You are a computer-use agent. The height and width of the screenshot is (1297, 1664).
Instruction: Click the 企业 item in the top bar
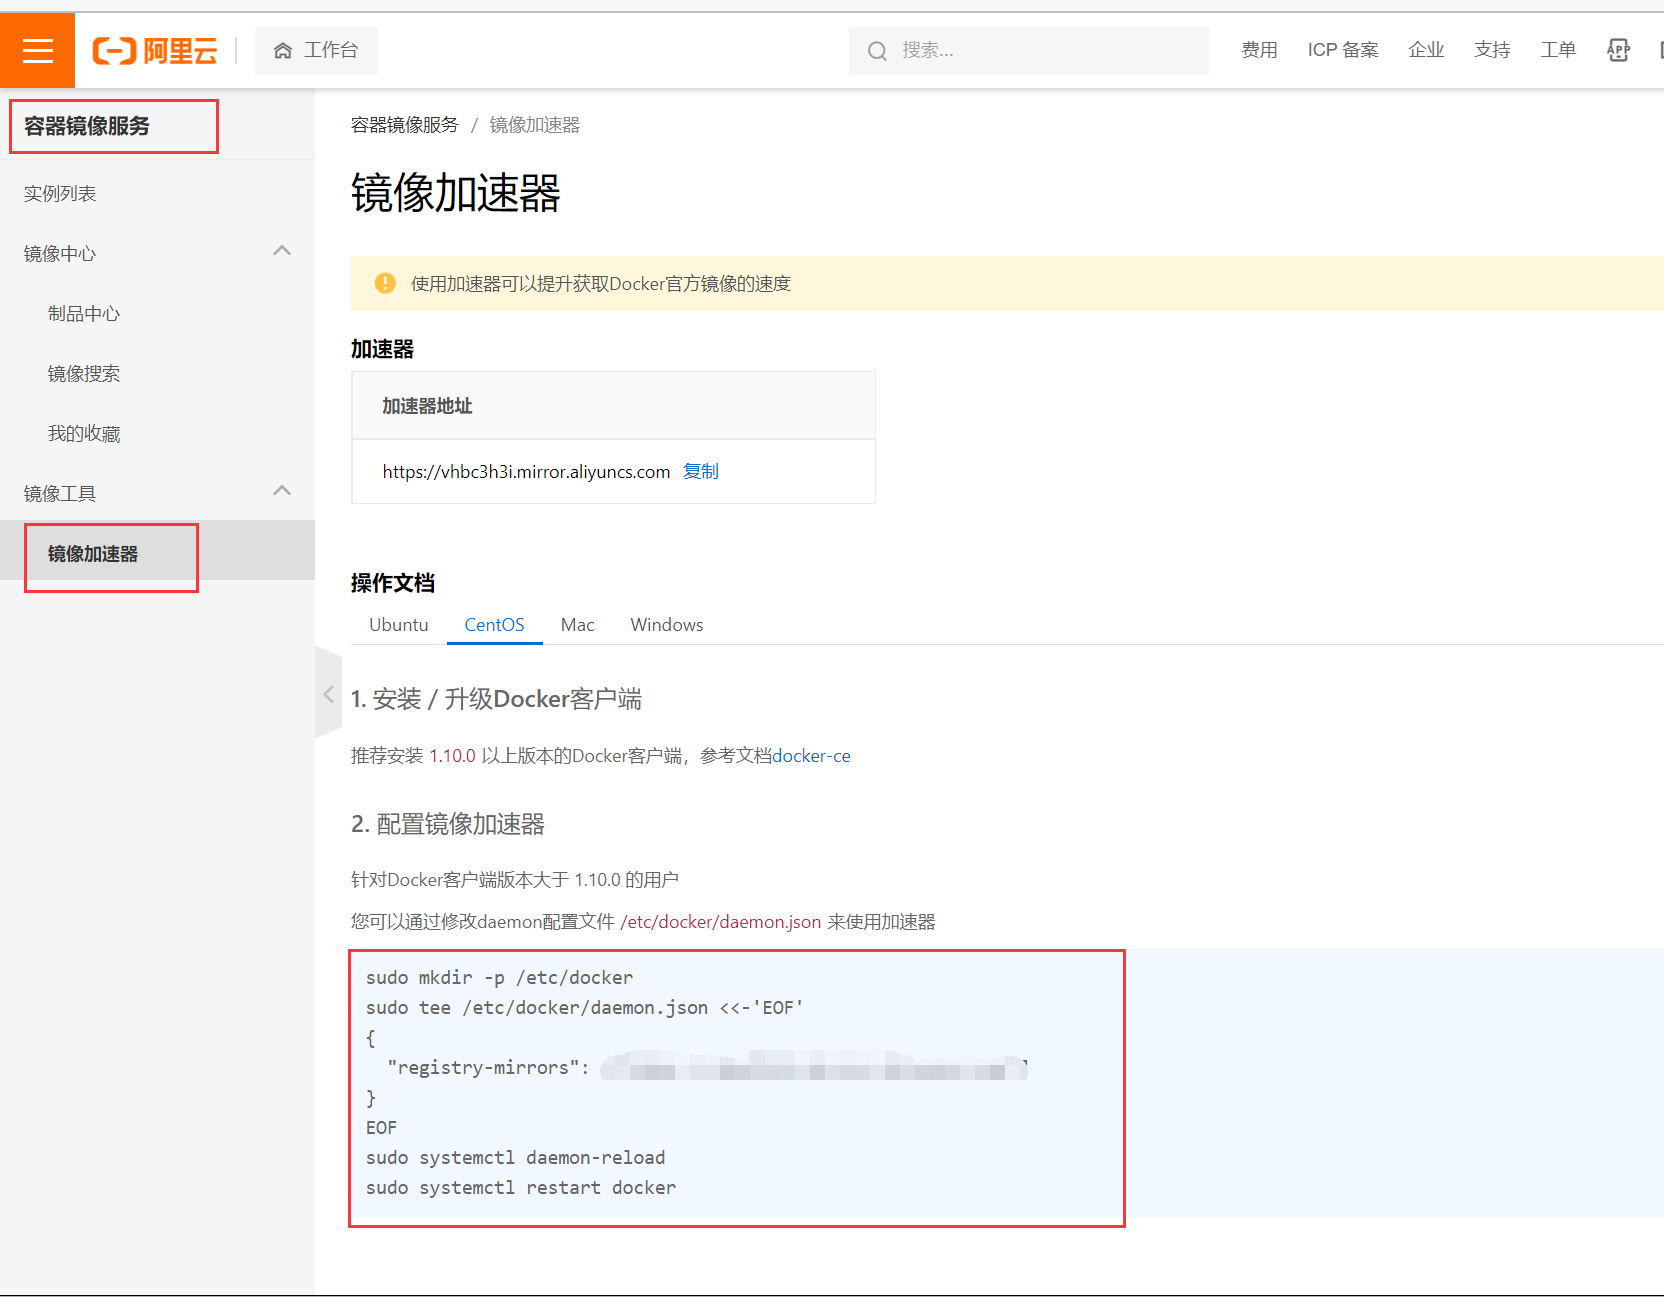coord(1426,50)
